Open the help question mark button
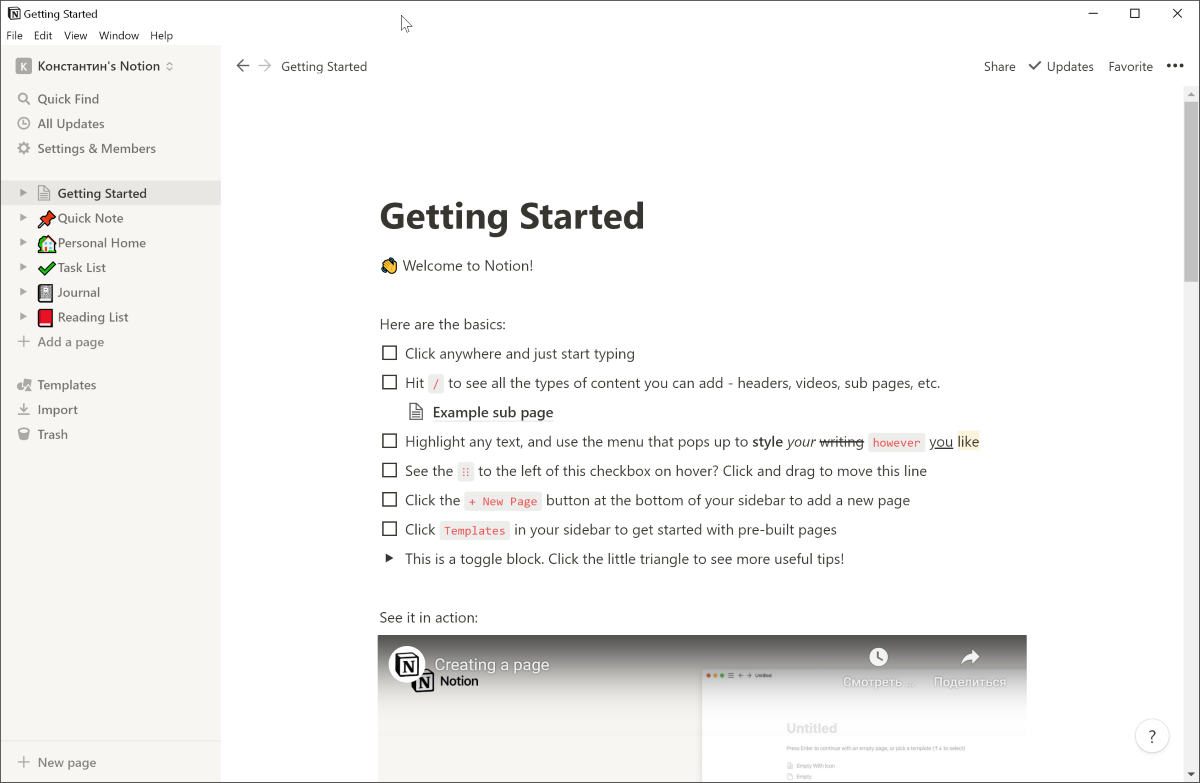This screenshot has height=783, width=1200. [1152, 737]
